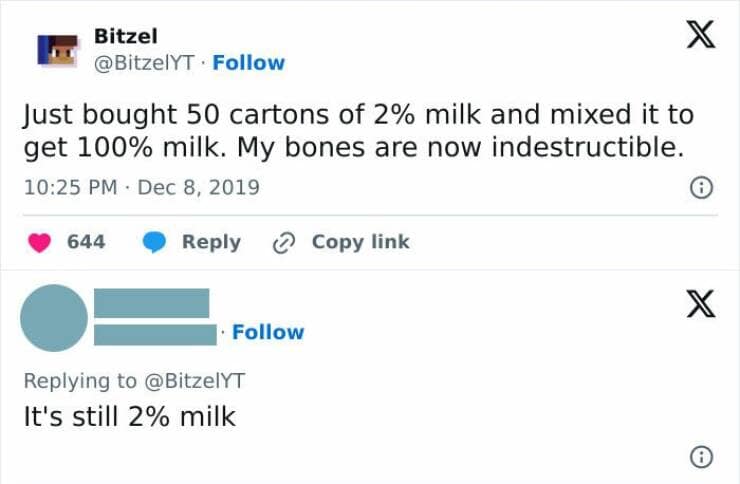Follow the BitzelYT account

tap(248, 63)
